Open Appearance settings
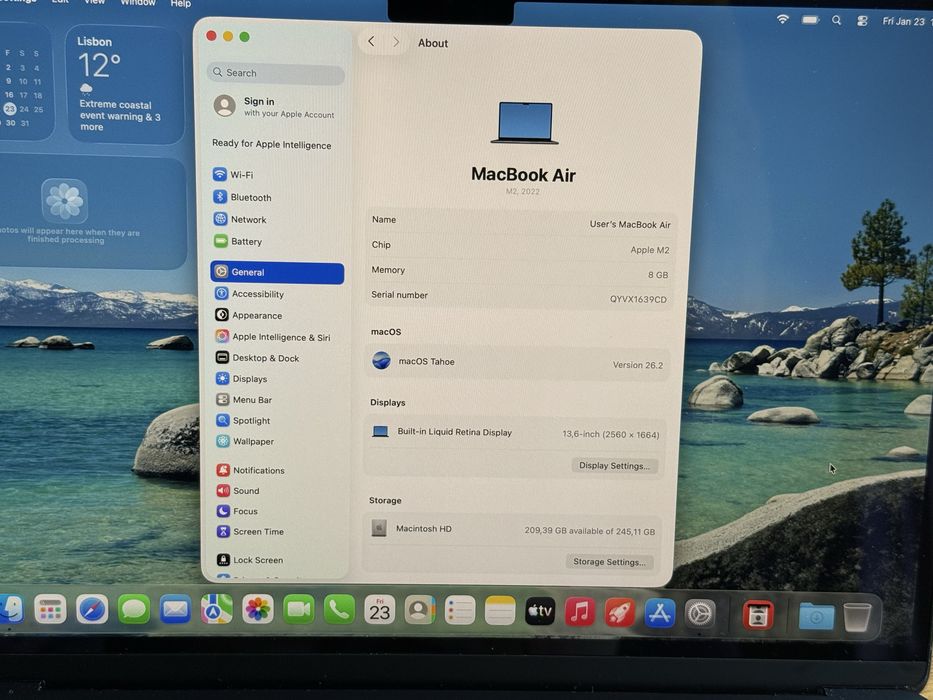Screen dimensions: 933x700 point(249,315)
